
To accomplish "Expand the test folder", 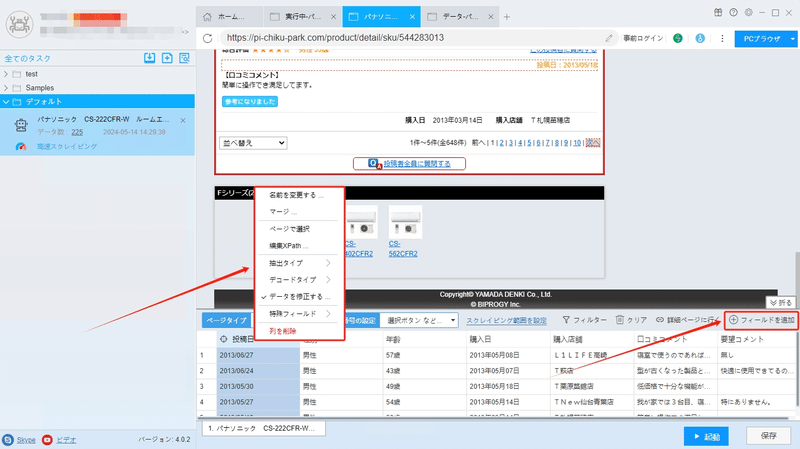I will click(6, 74).
